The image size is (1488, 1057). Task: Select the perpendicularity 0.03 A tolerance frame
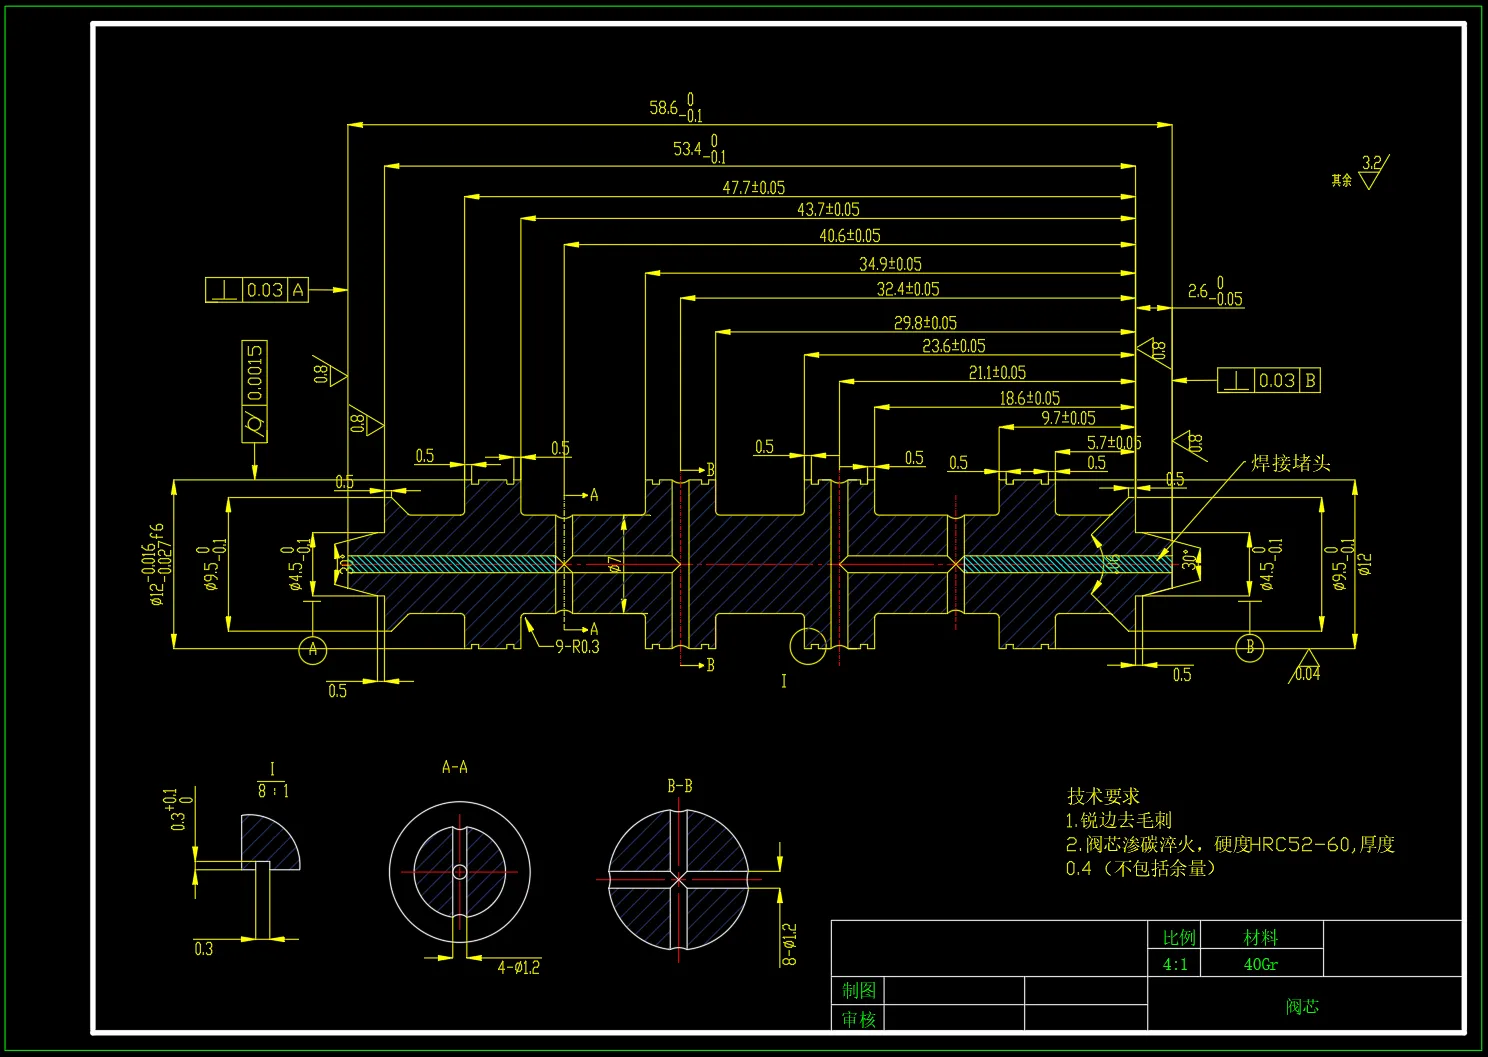pos(257,290)
